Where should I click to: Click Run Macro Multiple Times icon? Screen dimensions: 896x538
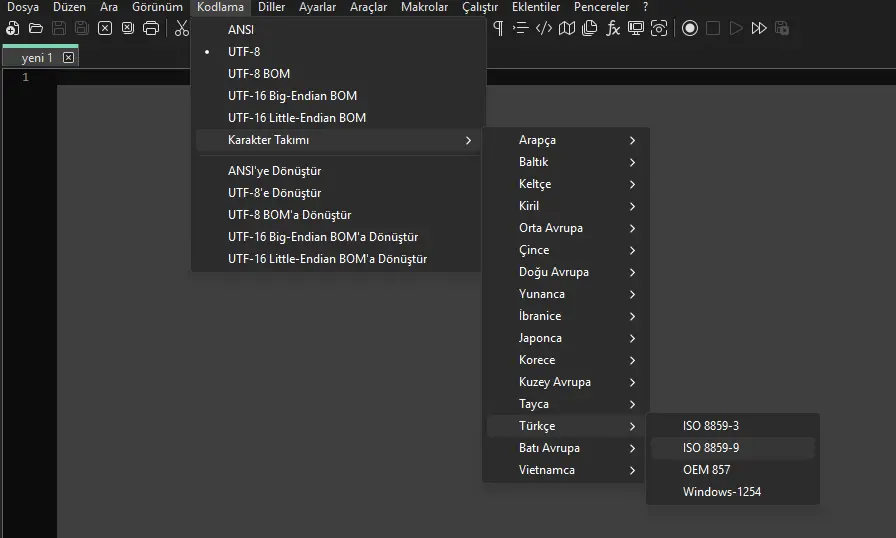pyautogui.click(x=759, y=28)
